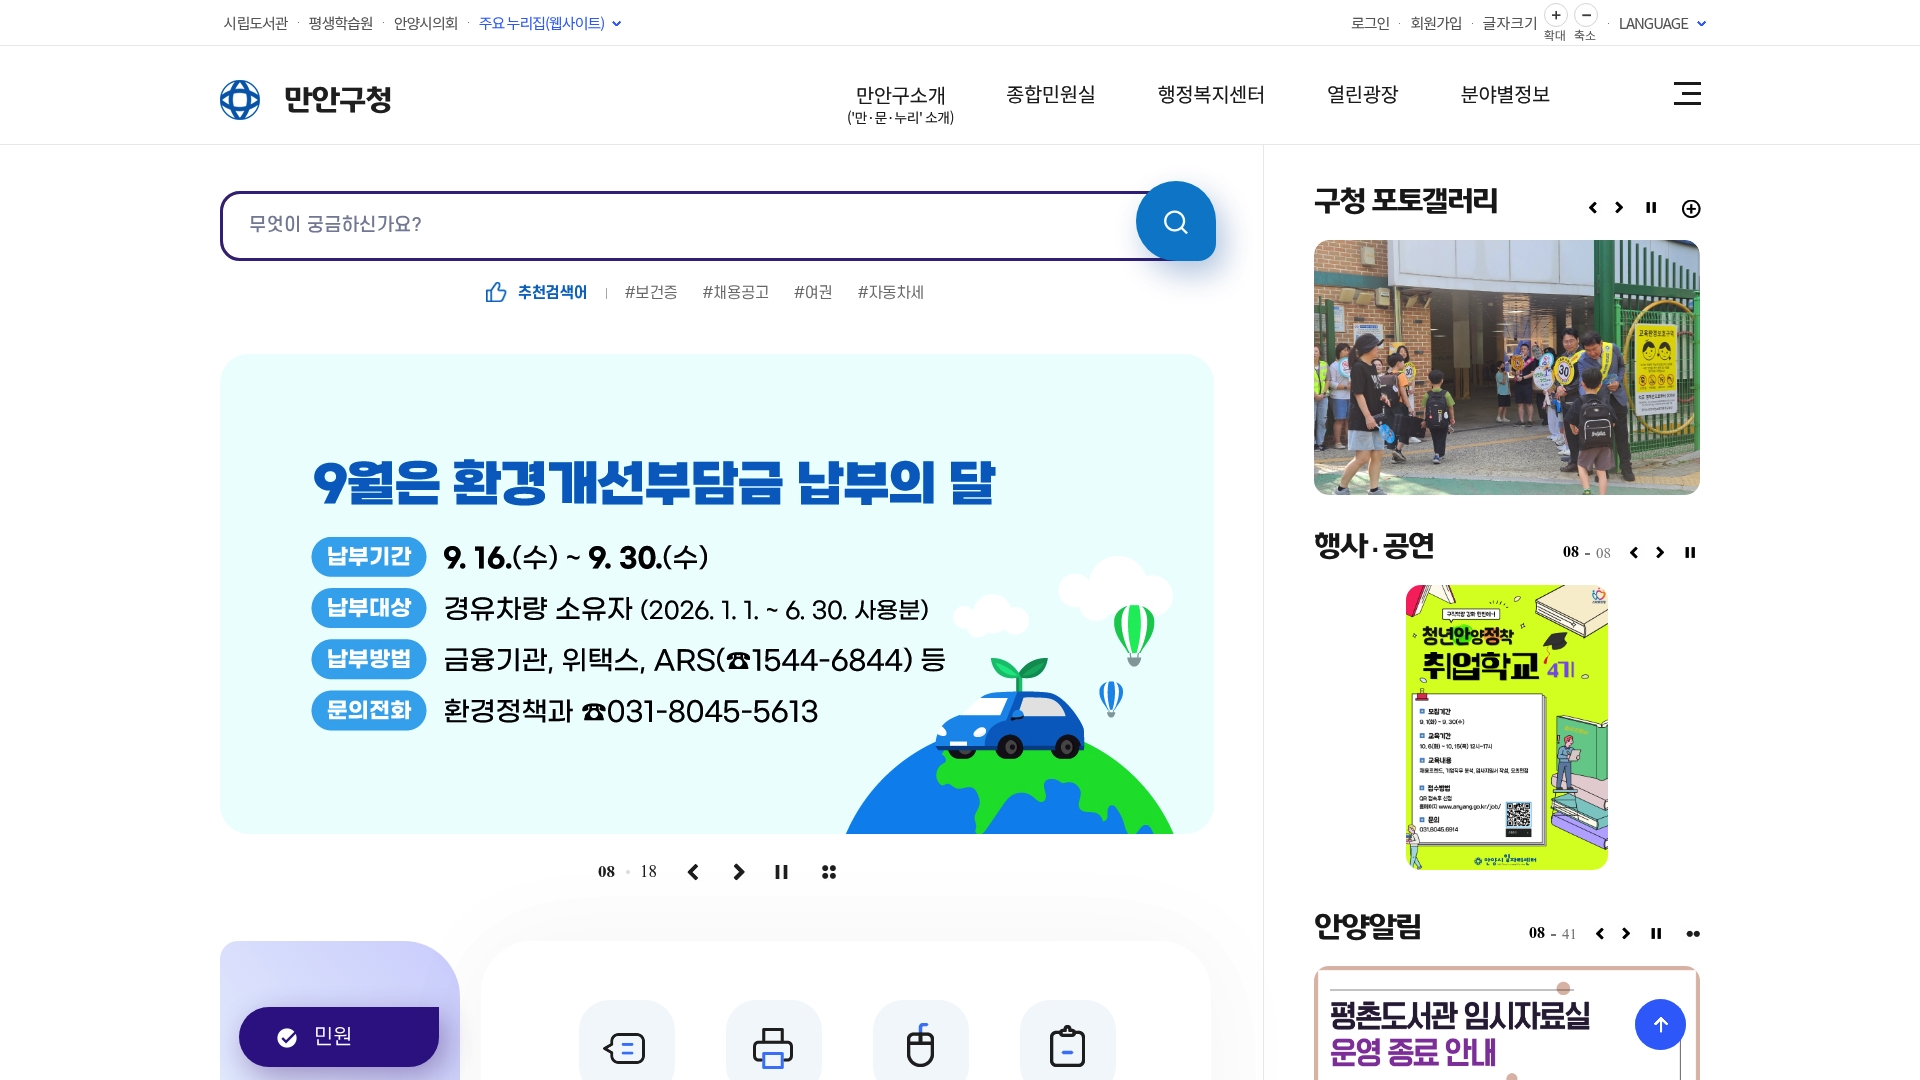The width and height of the screenshot is (1920, 1080).
Task: Select the #자동차세 search keyword
Action: point(890,292)
